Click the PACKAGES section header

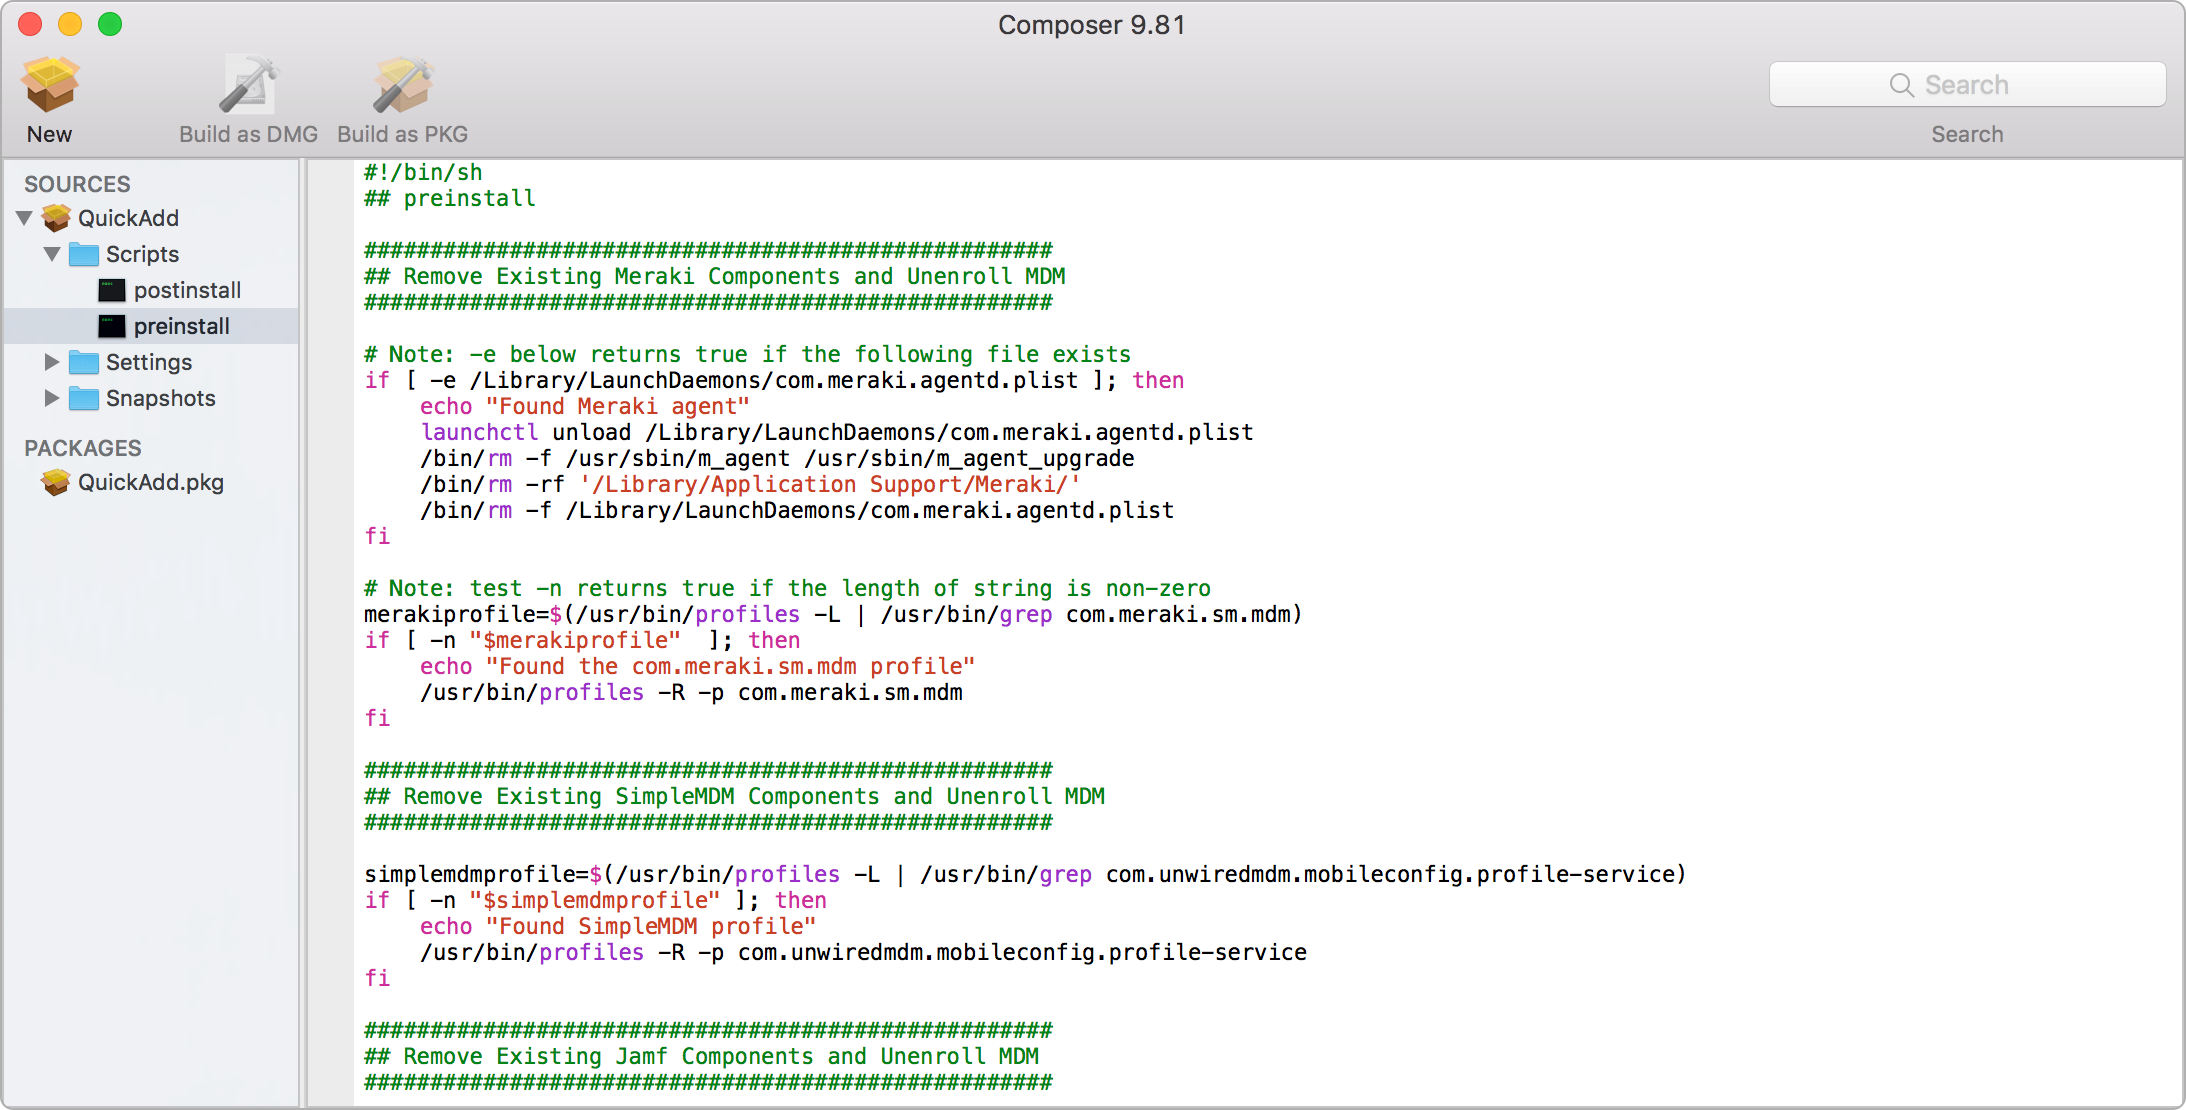tap(83, 448)
